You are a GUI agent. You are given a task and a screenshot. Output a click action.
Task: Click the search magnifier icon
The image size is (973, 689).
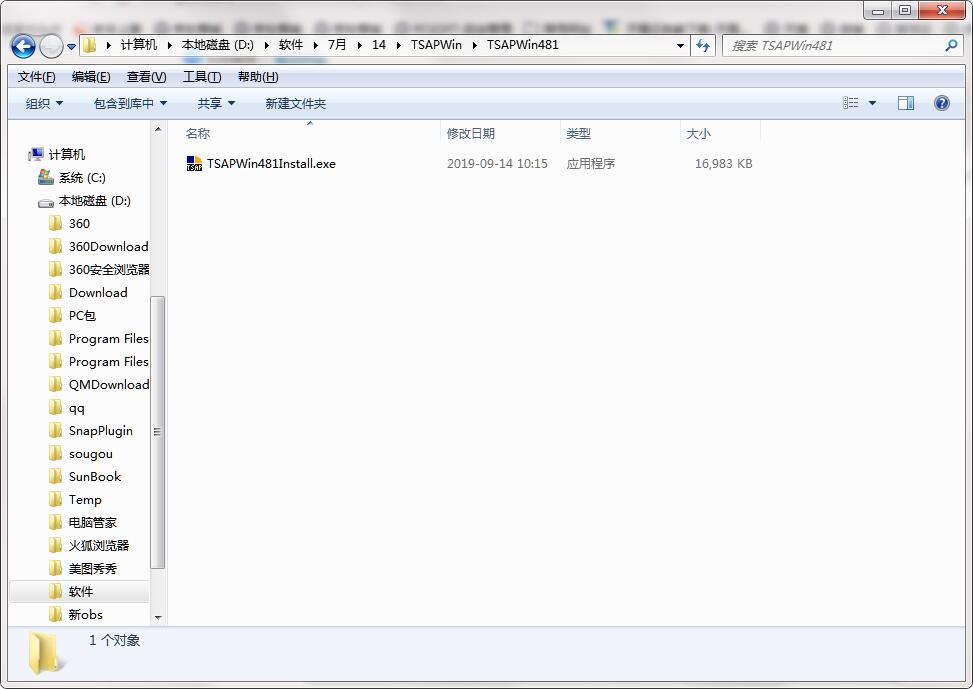click(x=951, y=45)
